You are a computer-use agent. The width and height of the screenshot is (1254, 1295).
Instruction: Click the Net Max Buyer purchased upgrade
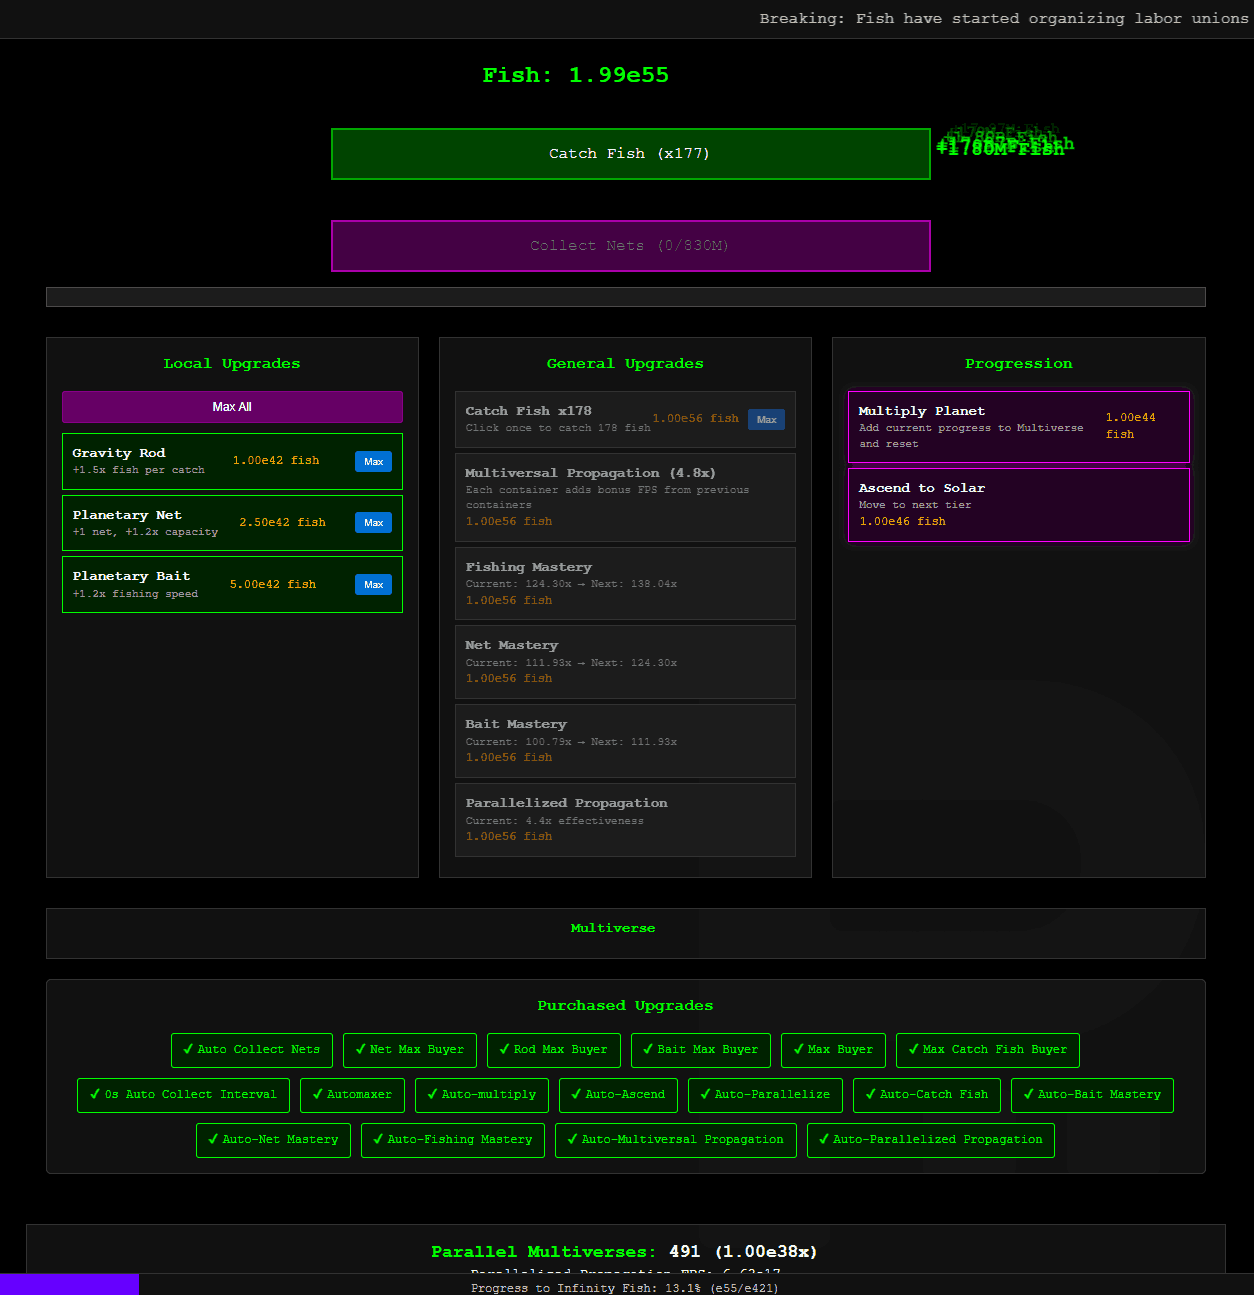(410, 1050)
